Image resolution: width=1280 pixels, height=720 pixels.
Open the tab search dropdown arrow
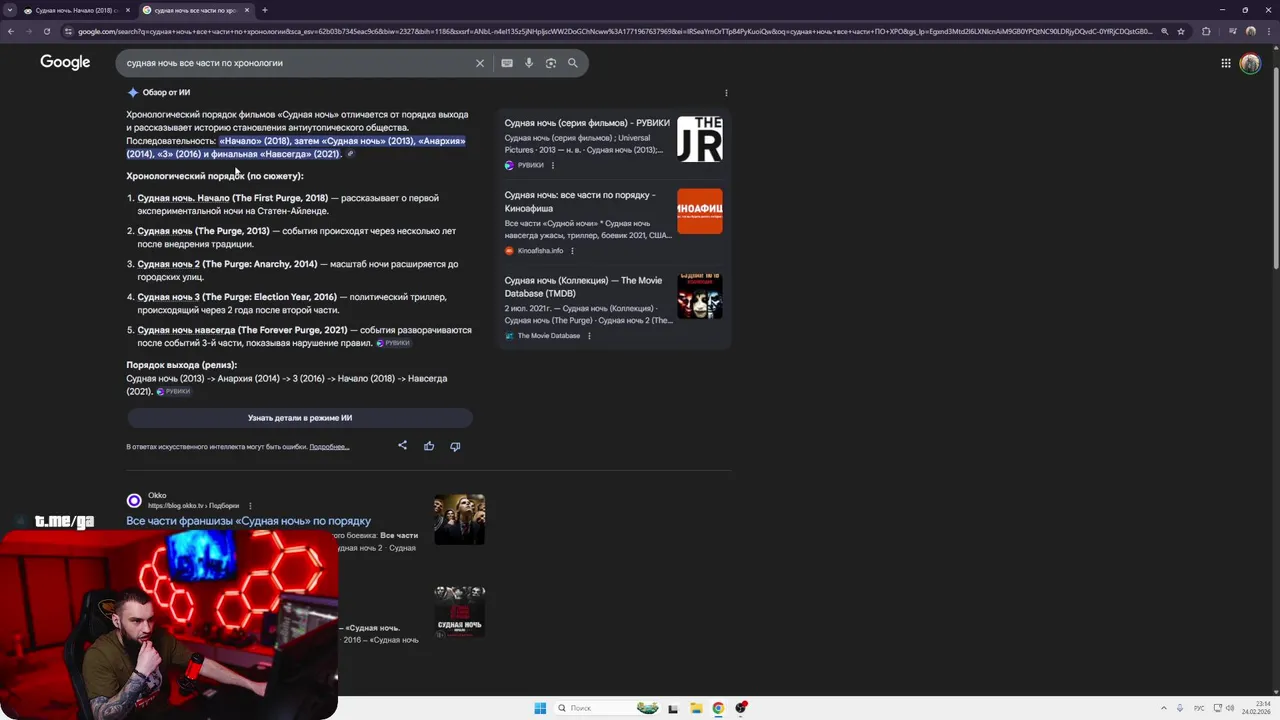point(11,10)
